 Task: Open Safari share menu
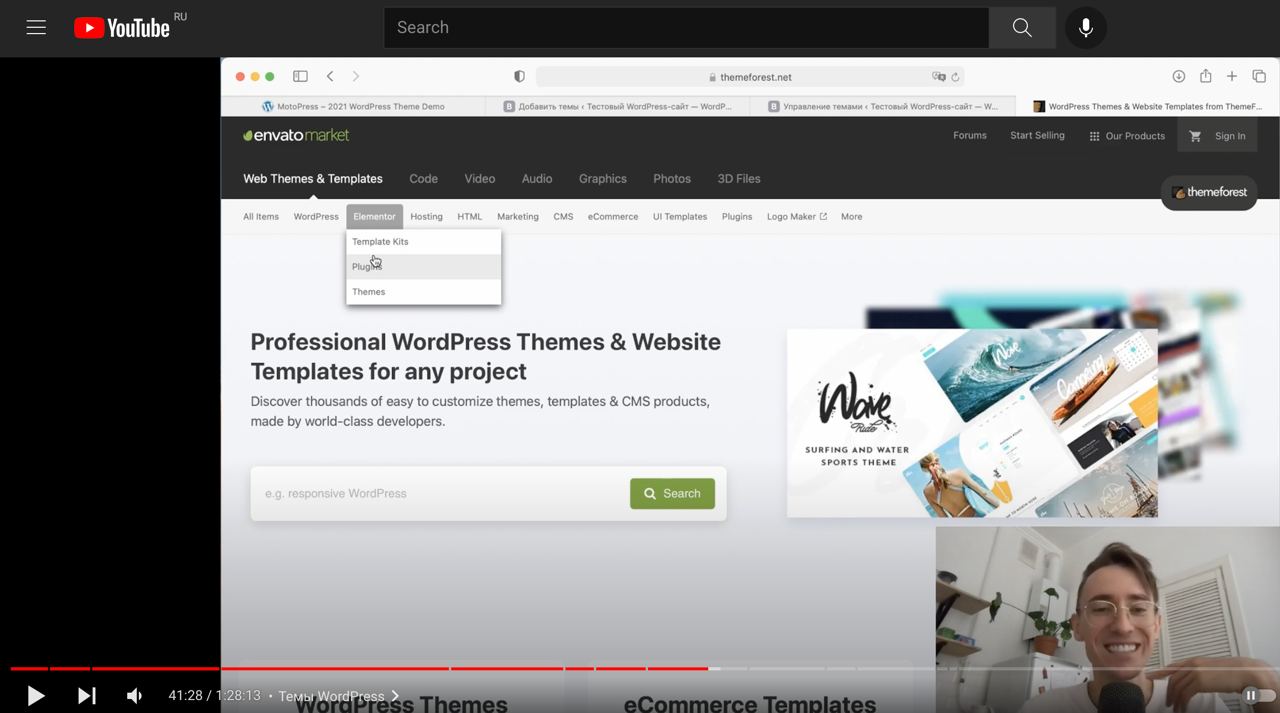(x=1206, y=76)
